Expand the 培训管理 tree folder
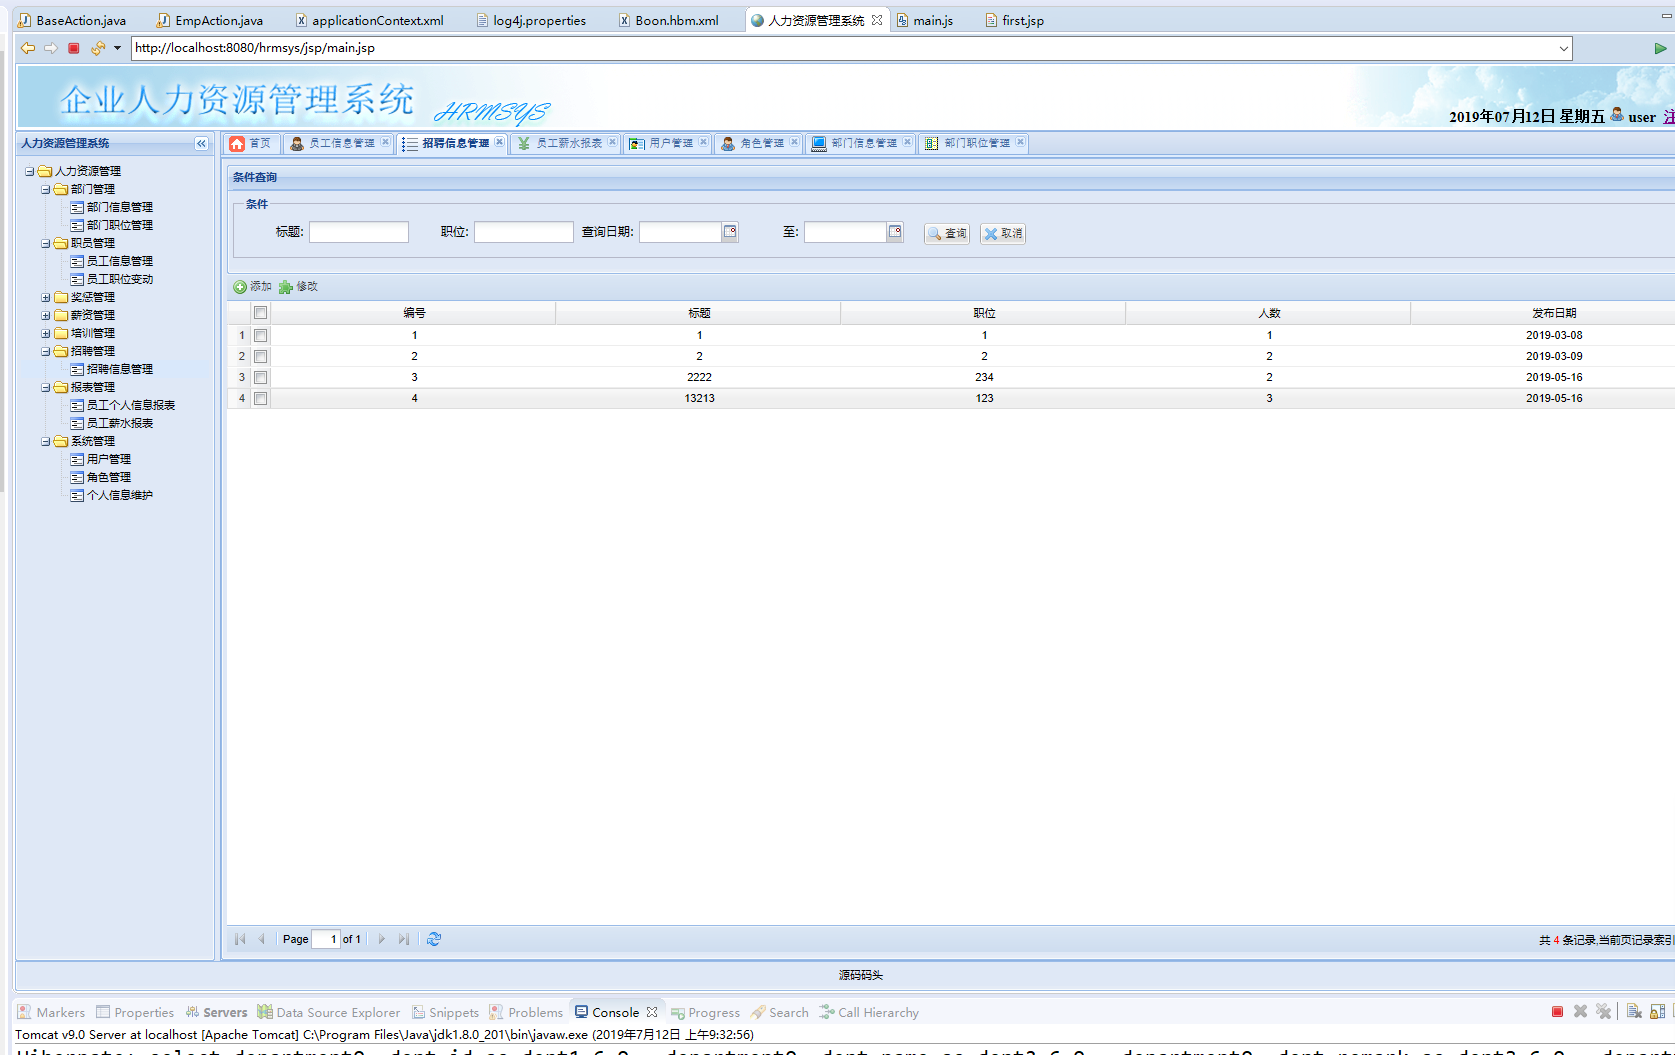 pos(46,333)
